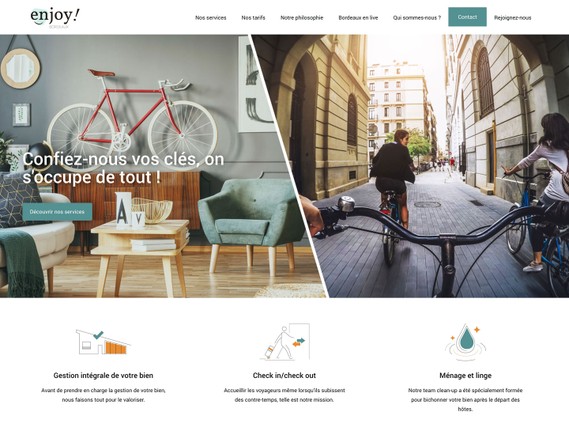This screenshot has height=427, width=569.
Task: Open Bordeaux en live section
Action: 358,17
